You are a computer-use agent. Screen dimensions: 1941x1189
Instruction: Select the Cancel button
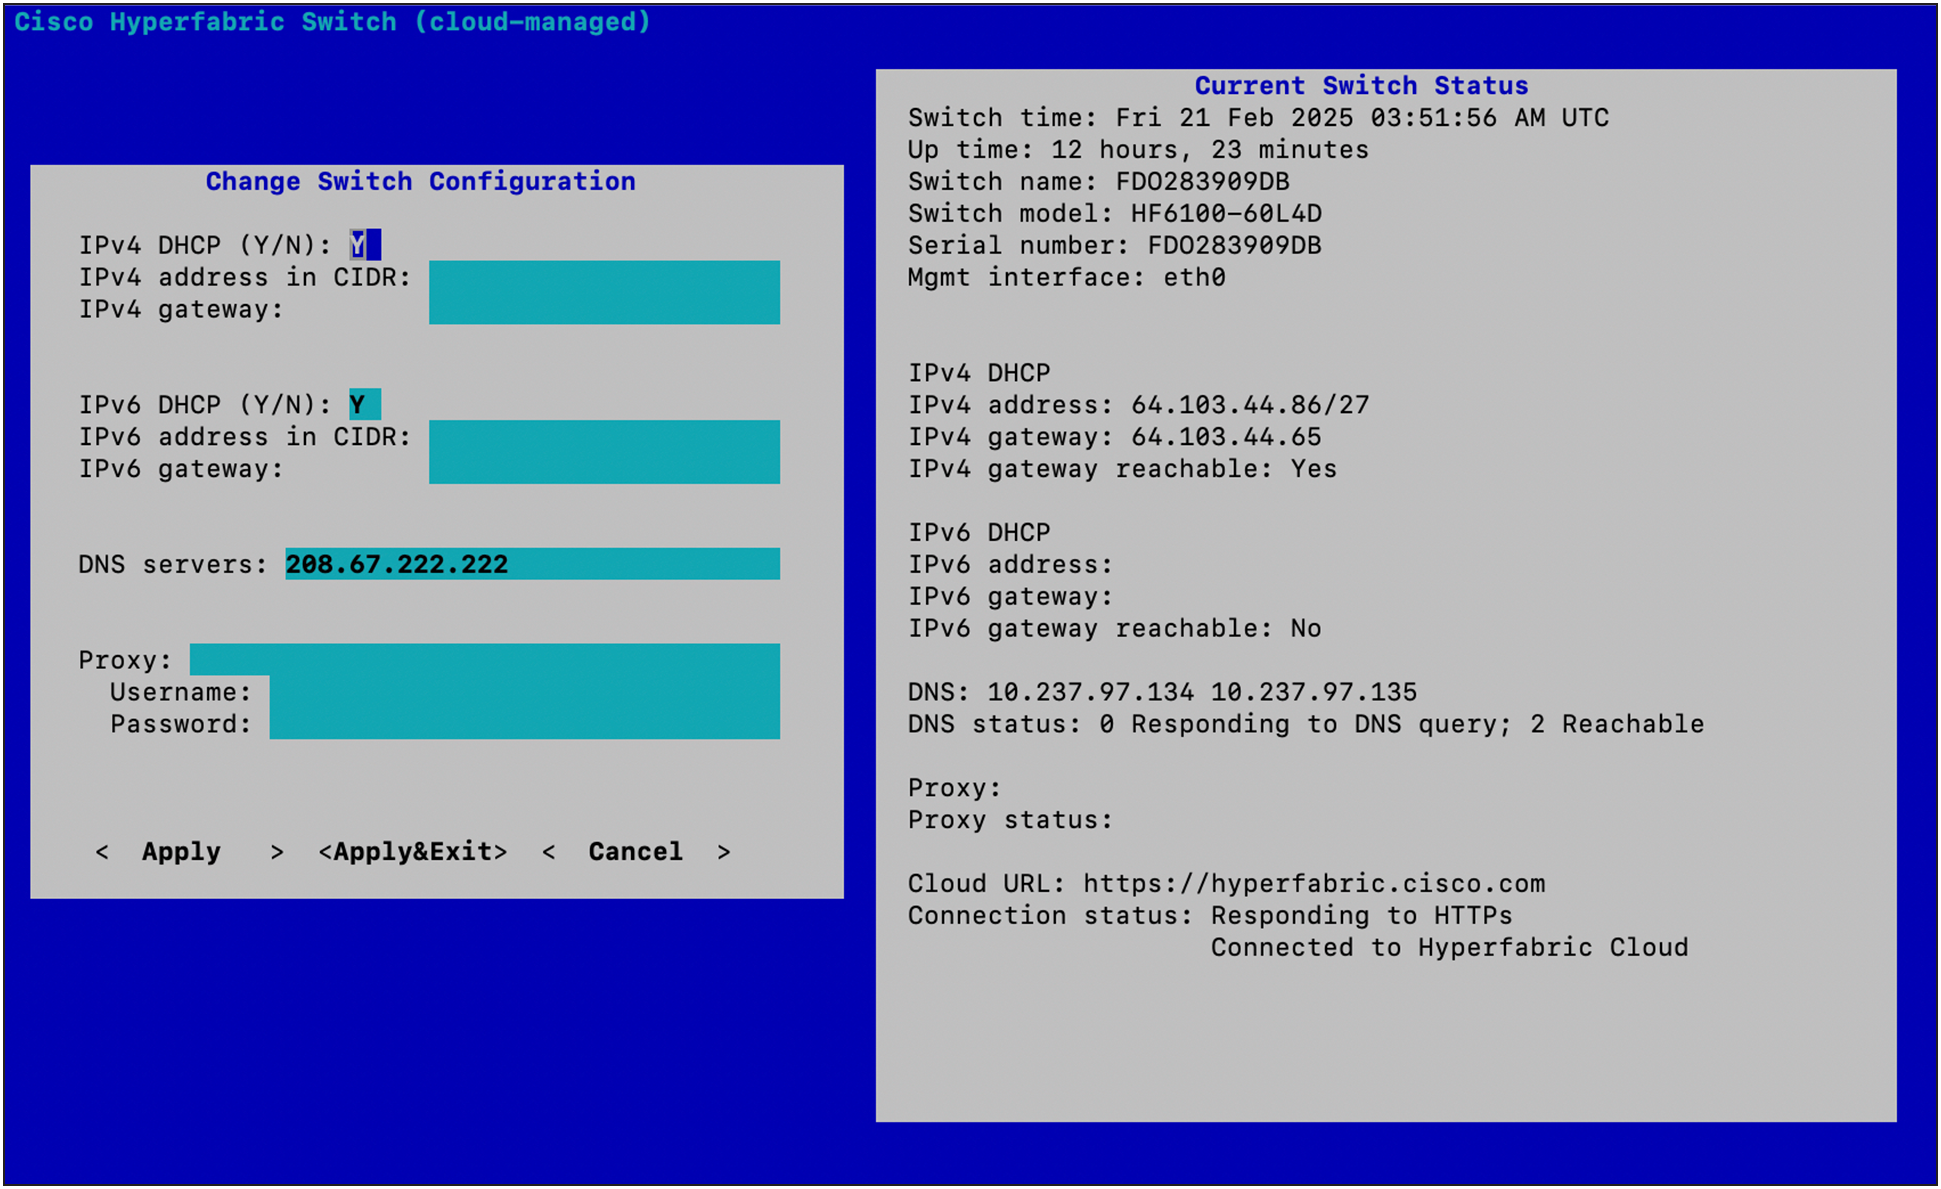(x=636, y=852)
